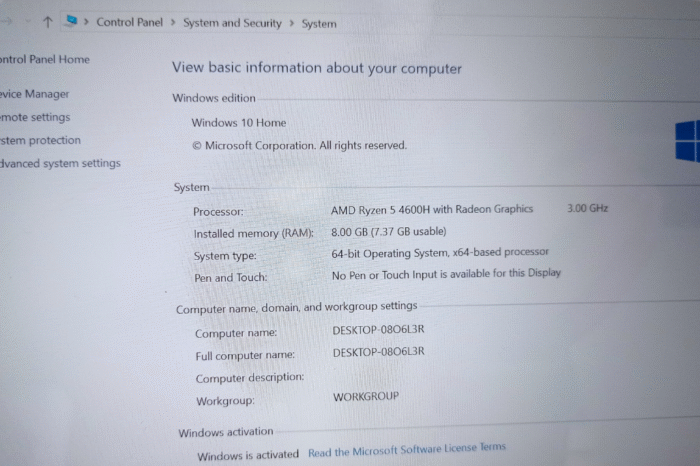Click the 'Windows activation' section header
Screen dimensions: 700x466
225,432
